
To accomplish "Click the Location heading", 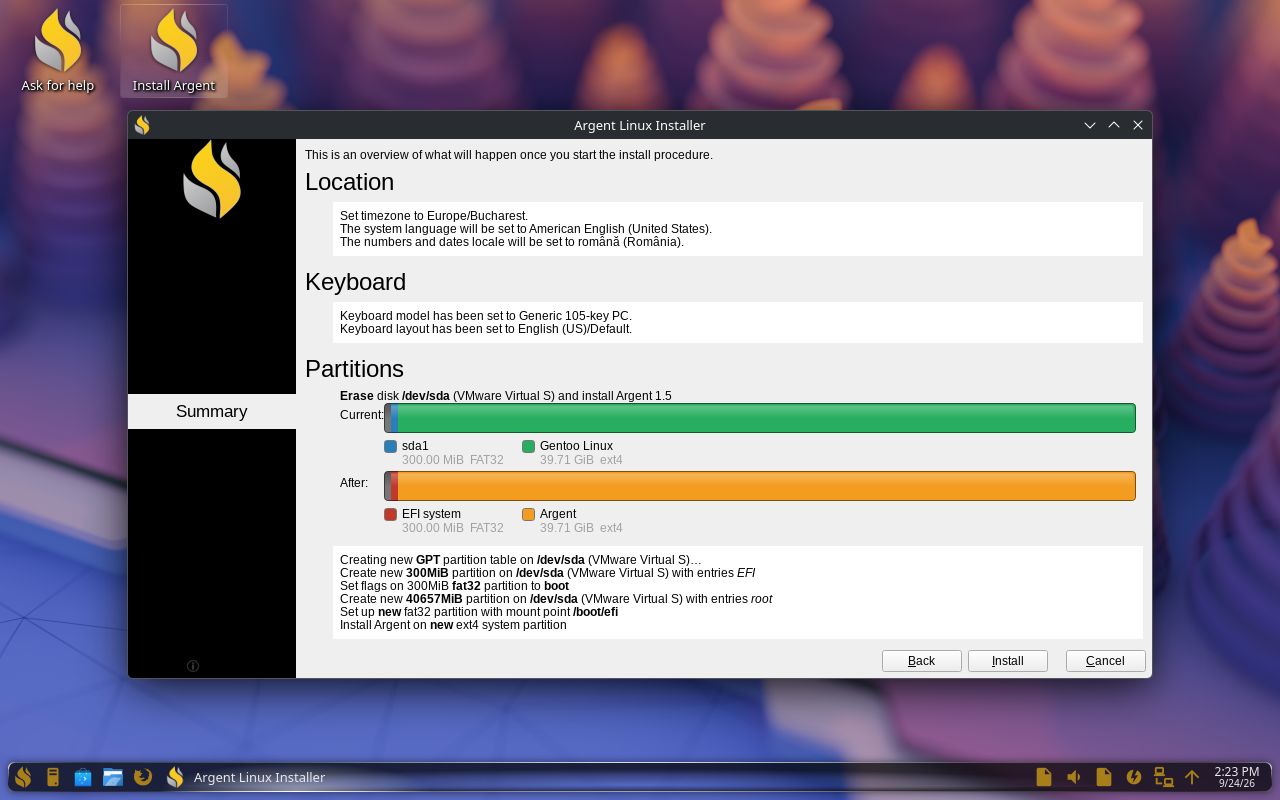I will click(x=349, y=182).
